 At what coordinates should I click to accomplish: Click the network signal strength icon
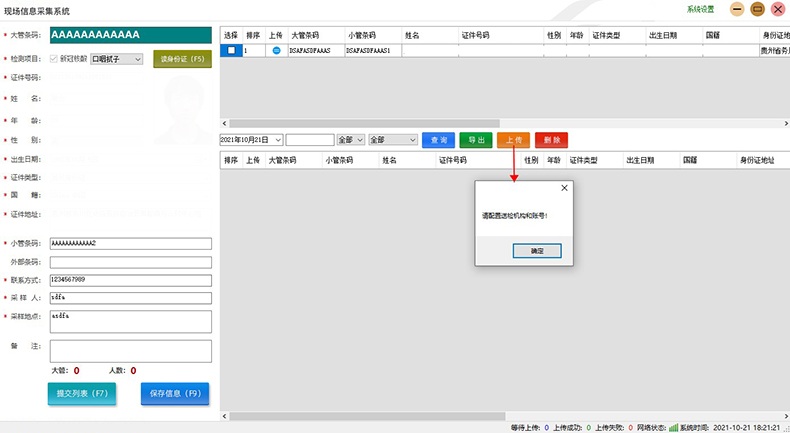(673, 427)
